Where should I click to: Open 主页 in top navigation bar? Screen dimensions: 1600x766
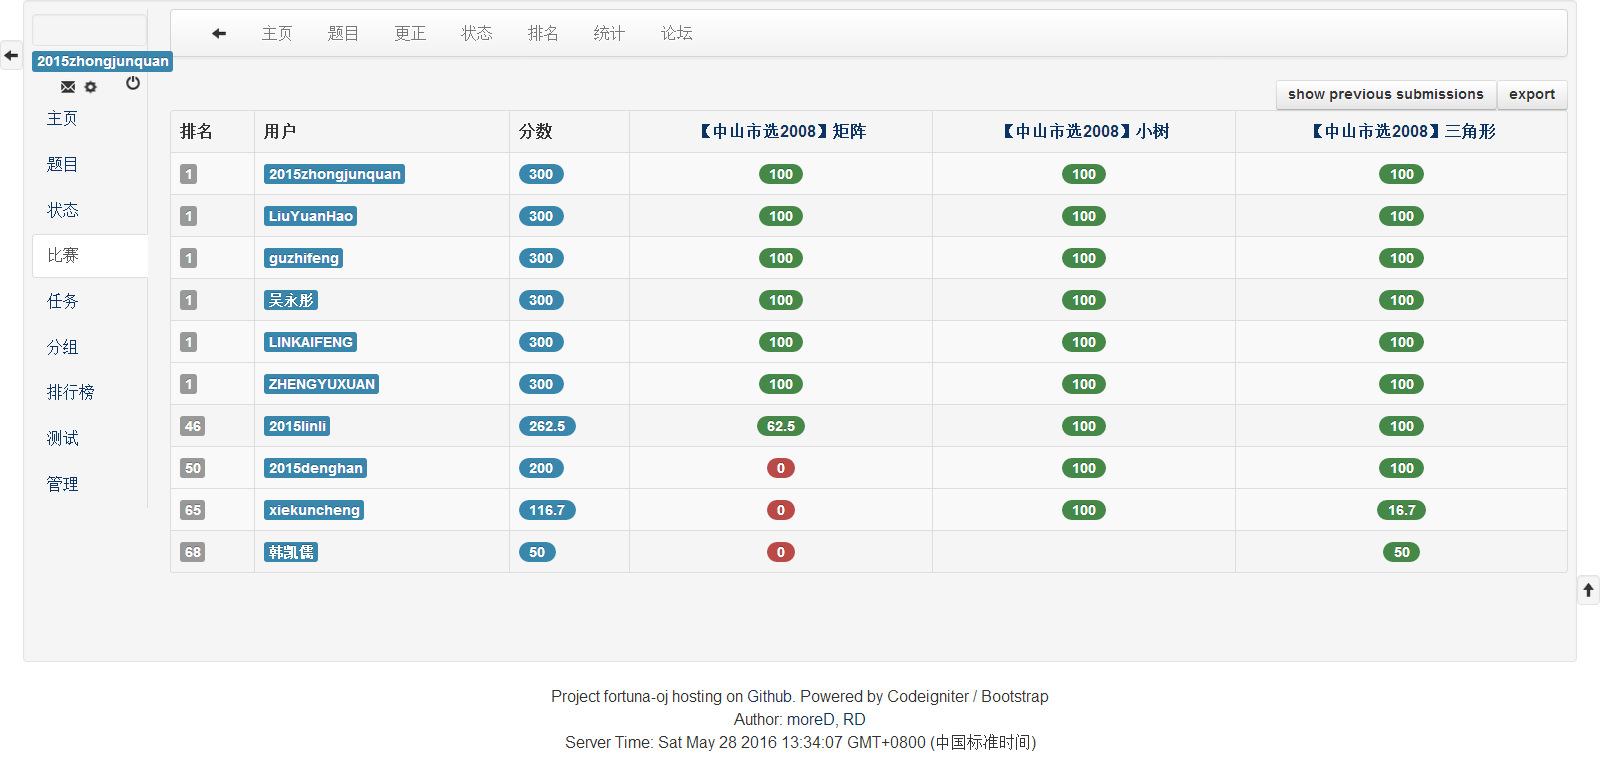click(x=277, y=33)
